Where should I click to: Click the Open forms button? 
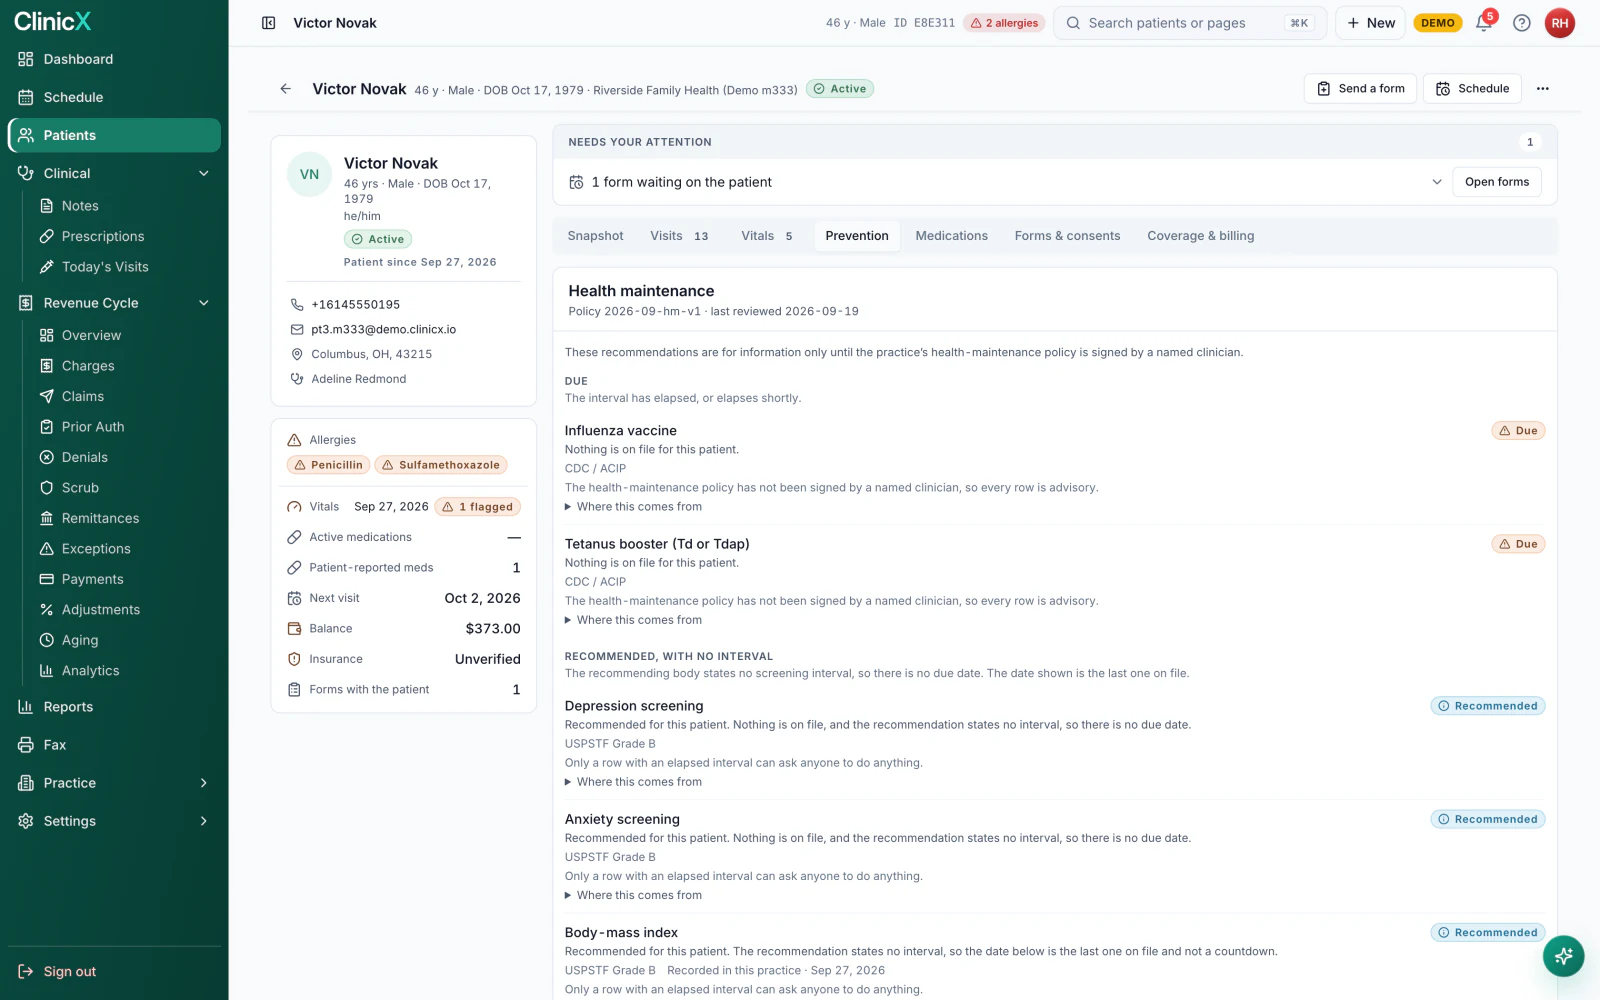point(1496,182)
